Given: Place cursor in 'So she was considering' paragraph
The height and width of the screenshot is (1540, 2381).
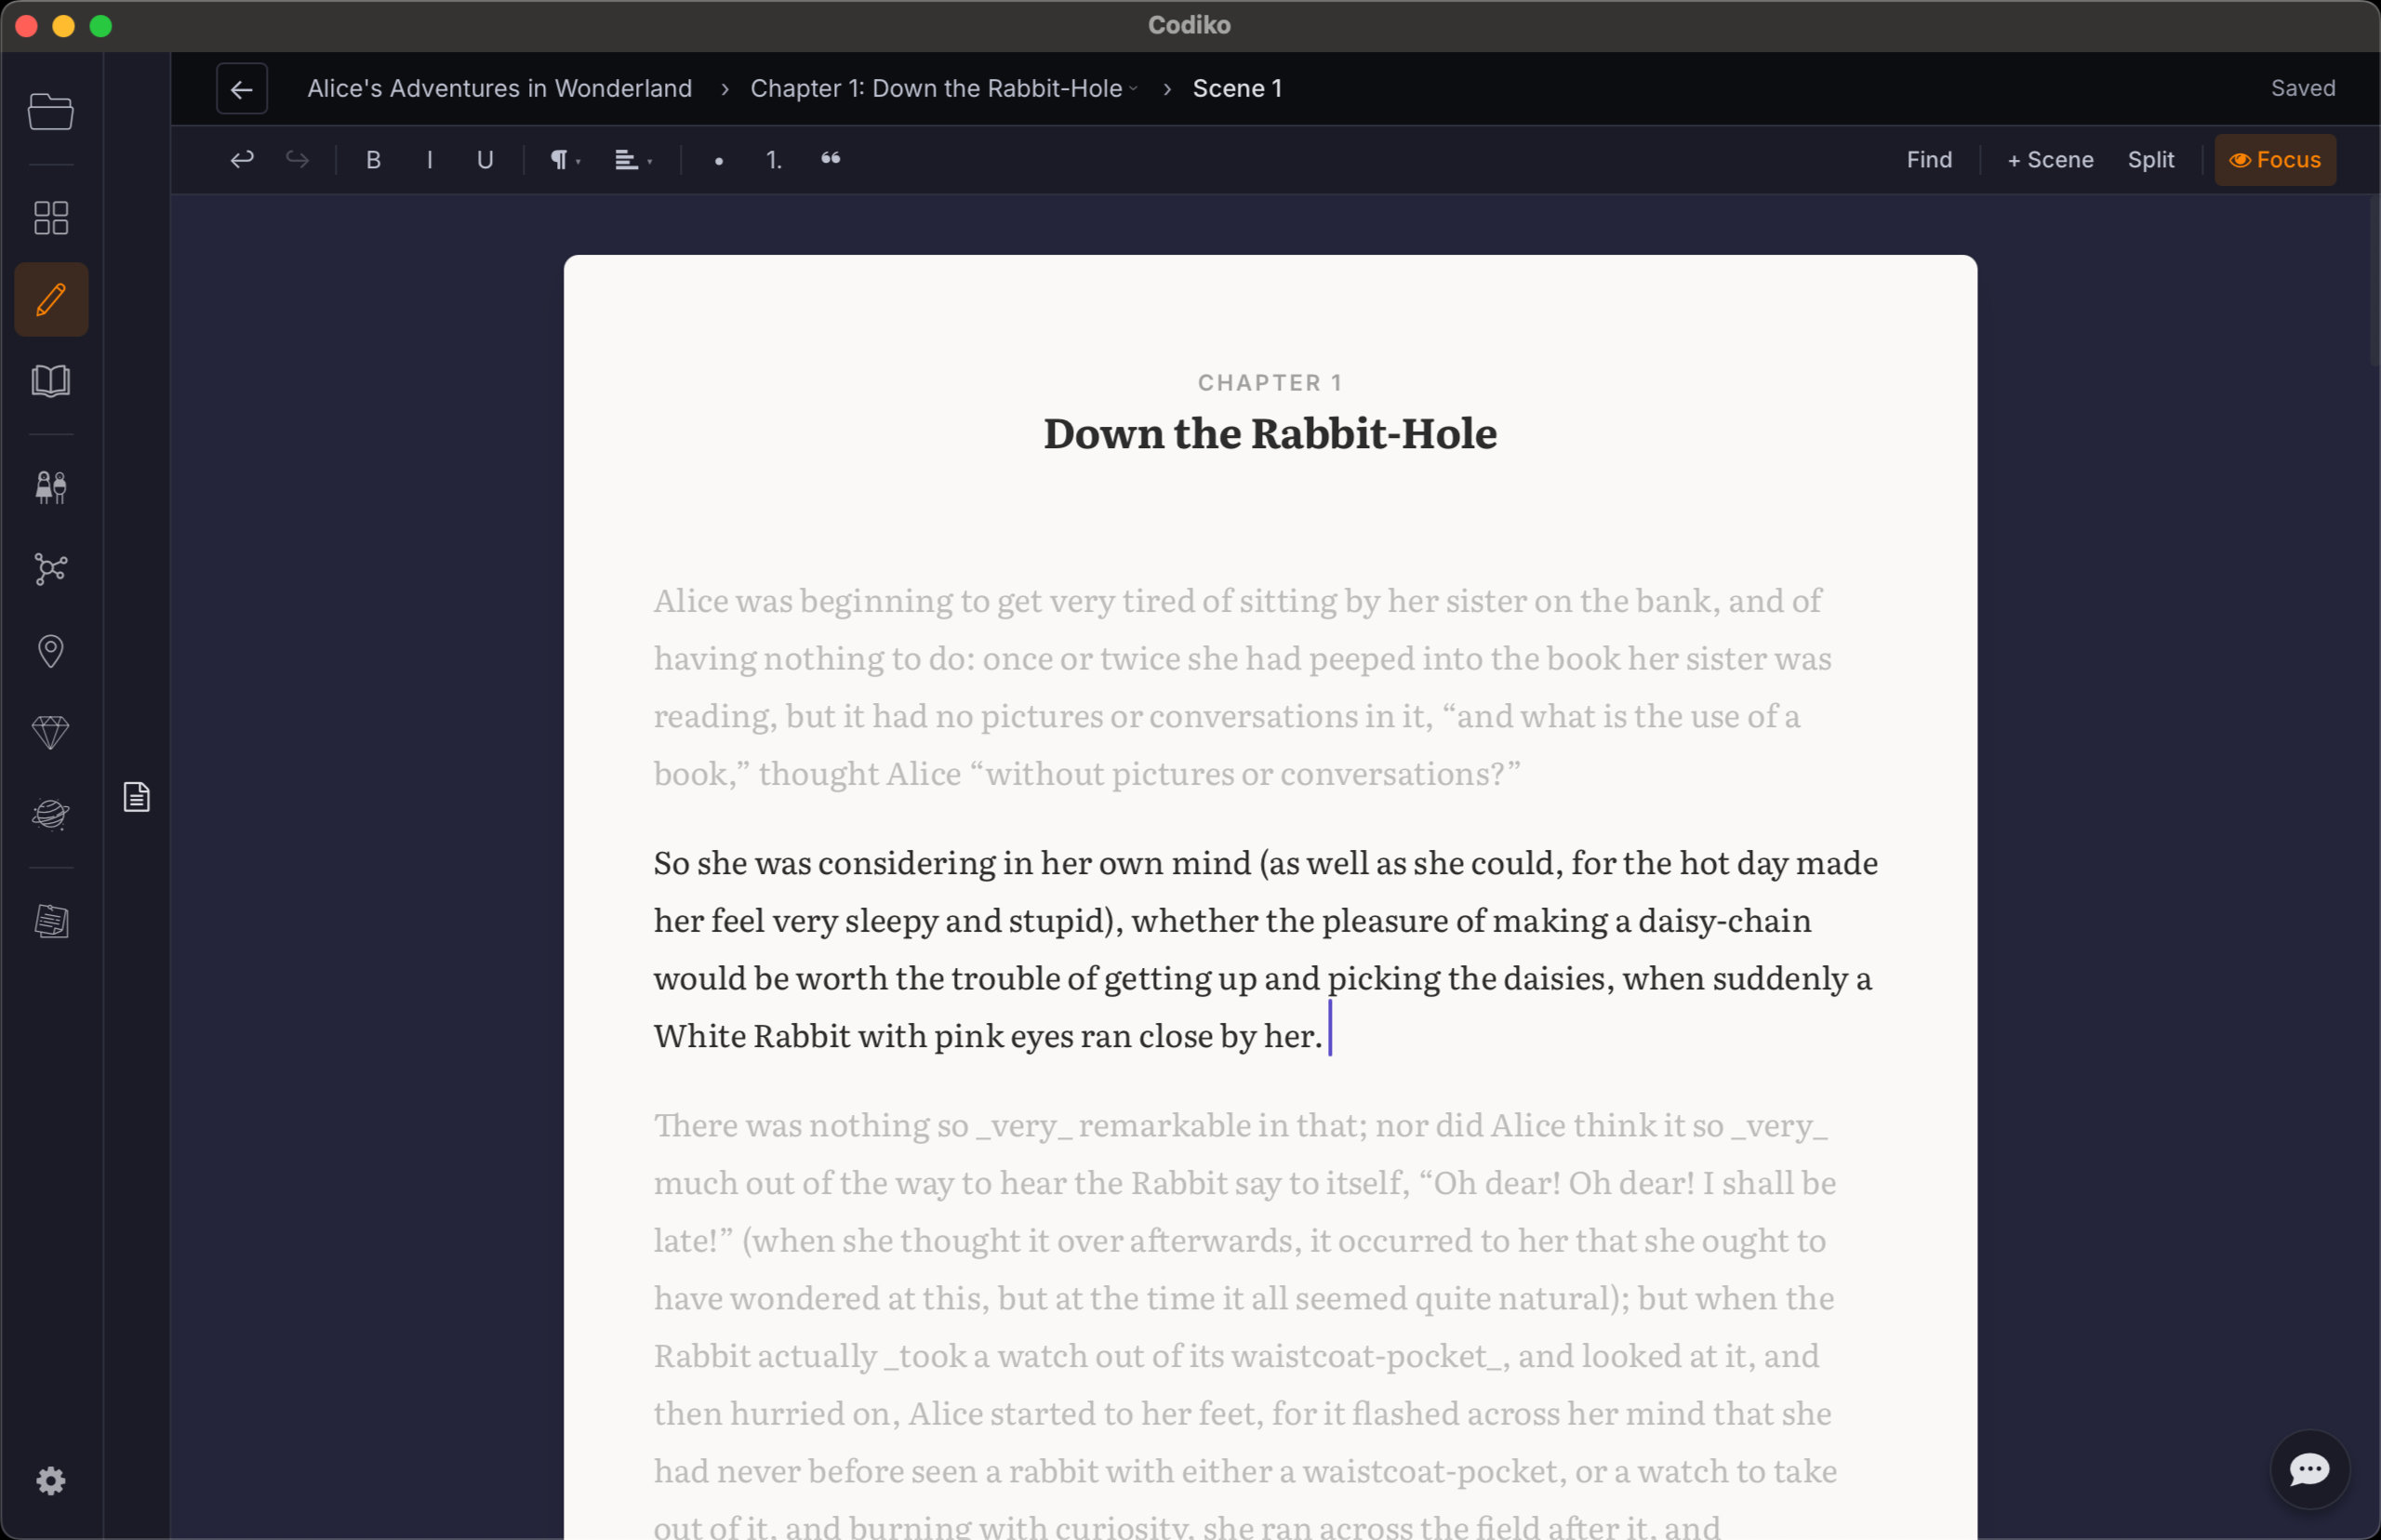Looking at the screenshot, I should 1266,949.
